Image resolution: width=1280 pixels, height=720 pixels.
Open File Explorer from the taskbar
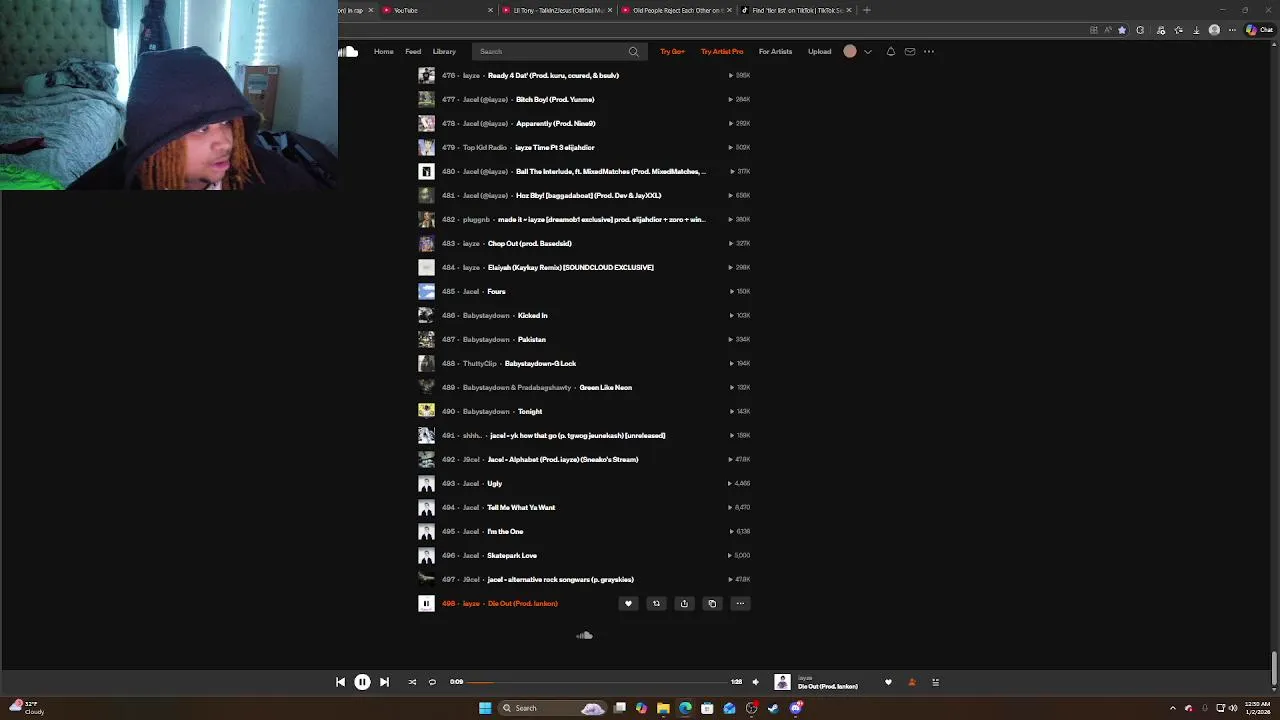pos(663,708)
